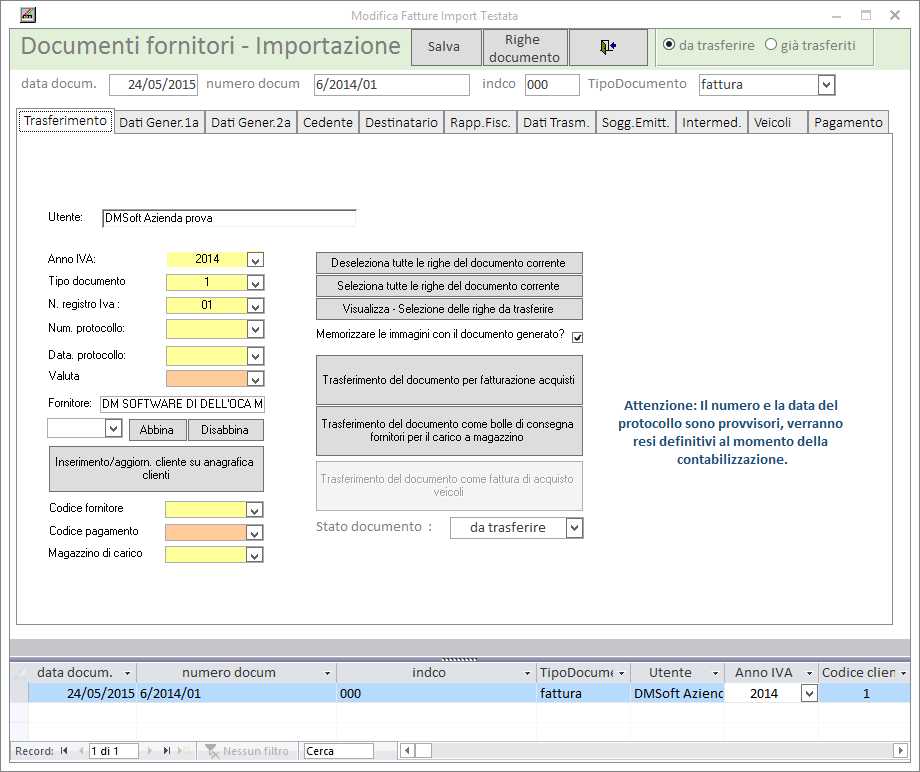Click the Salva button
The height and width of the screenshot is (772, 920).
click(444, 46)
